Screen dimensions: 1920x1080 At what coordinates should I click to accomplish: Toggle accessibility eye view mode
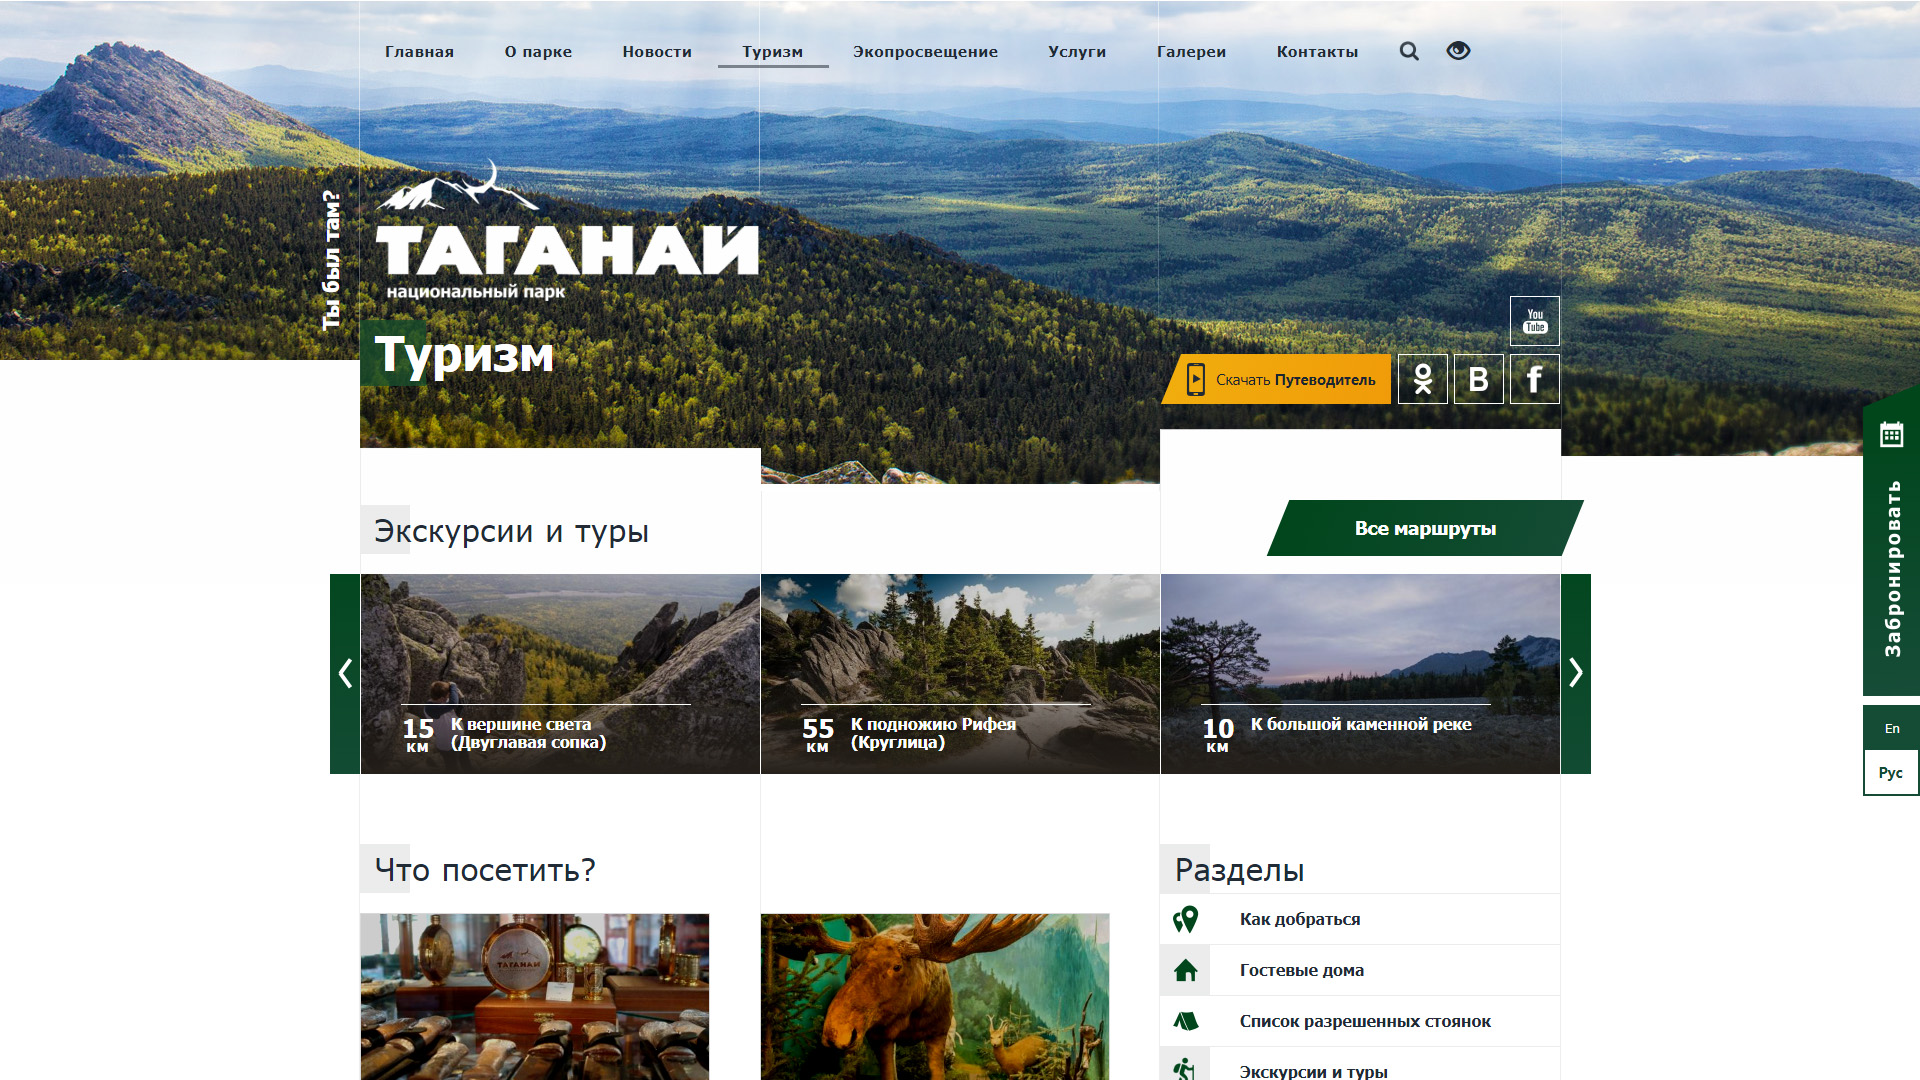tap(1458, 51)
